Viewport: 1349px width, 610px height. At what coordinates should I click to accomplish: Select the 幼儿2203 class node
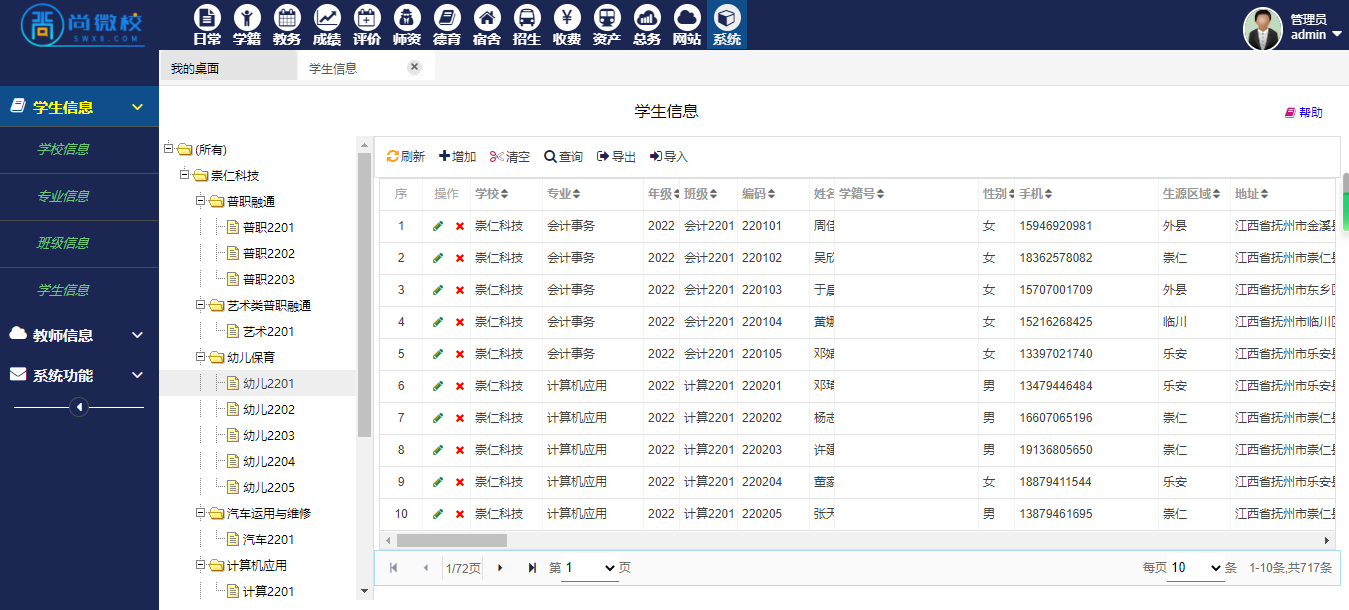(268, 435)
